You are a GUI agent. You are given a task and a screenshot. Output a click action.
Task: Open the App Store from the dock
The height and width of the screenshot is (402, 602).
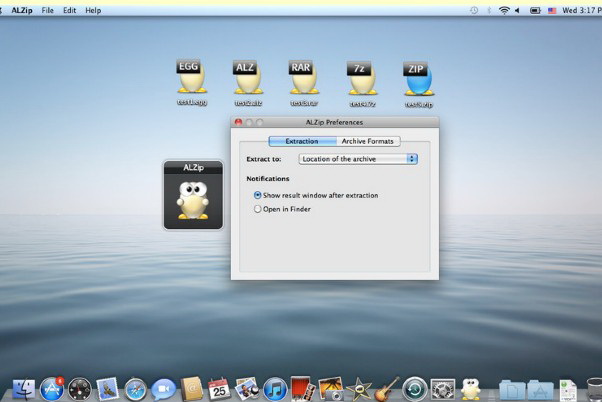point(52,389)
